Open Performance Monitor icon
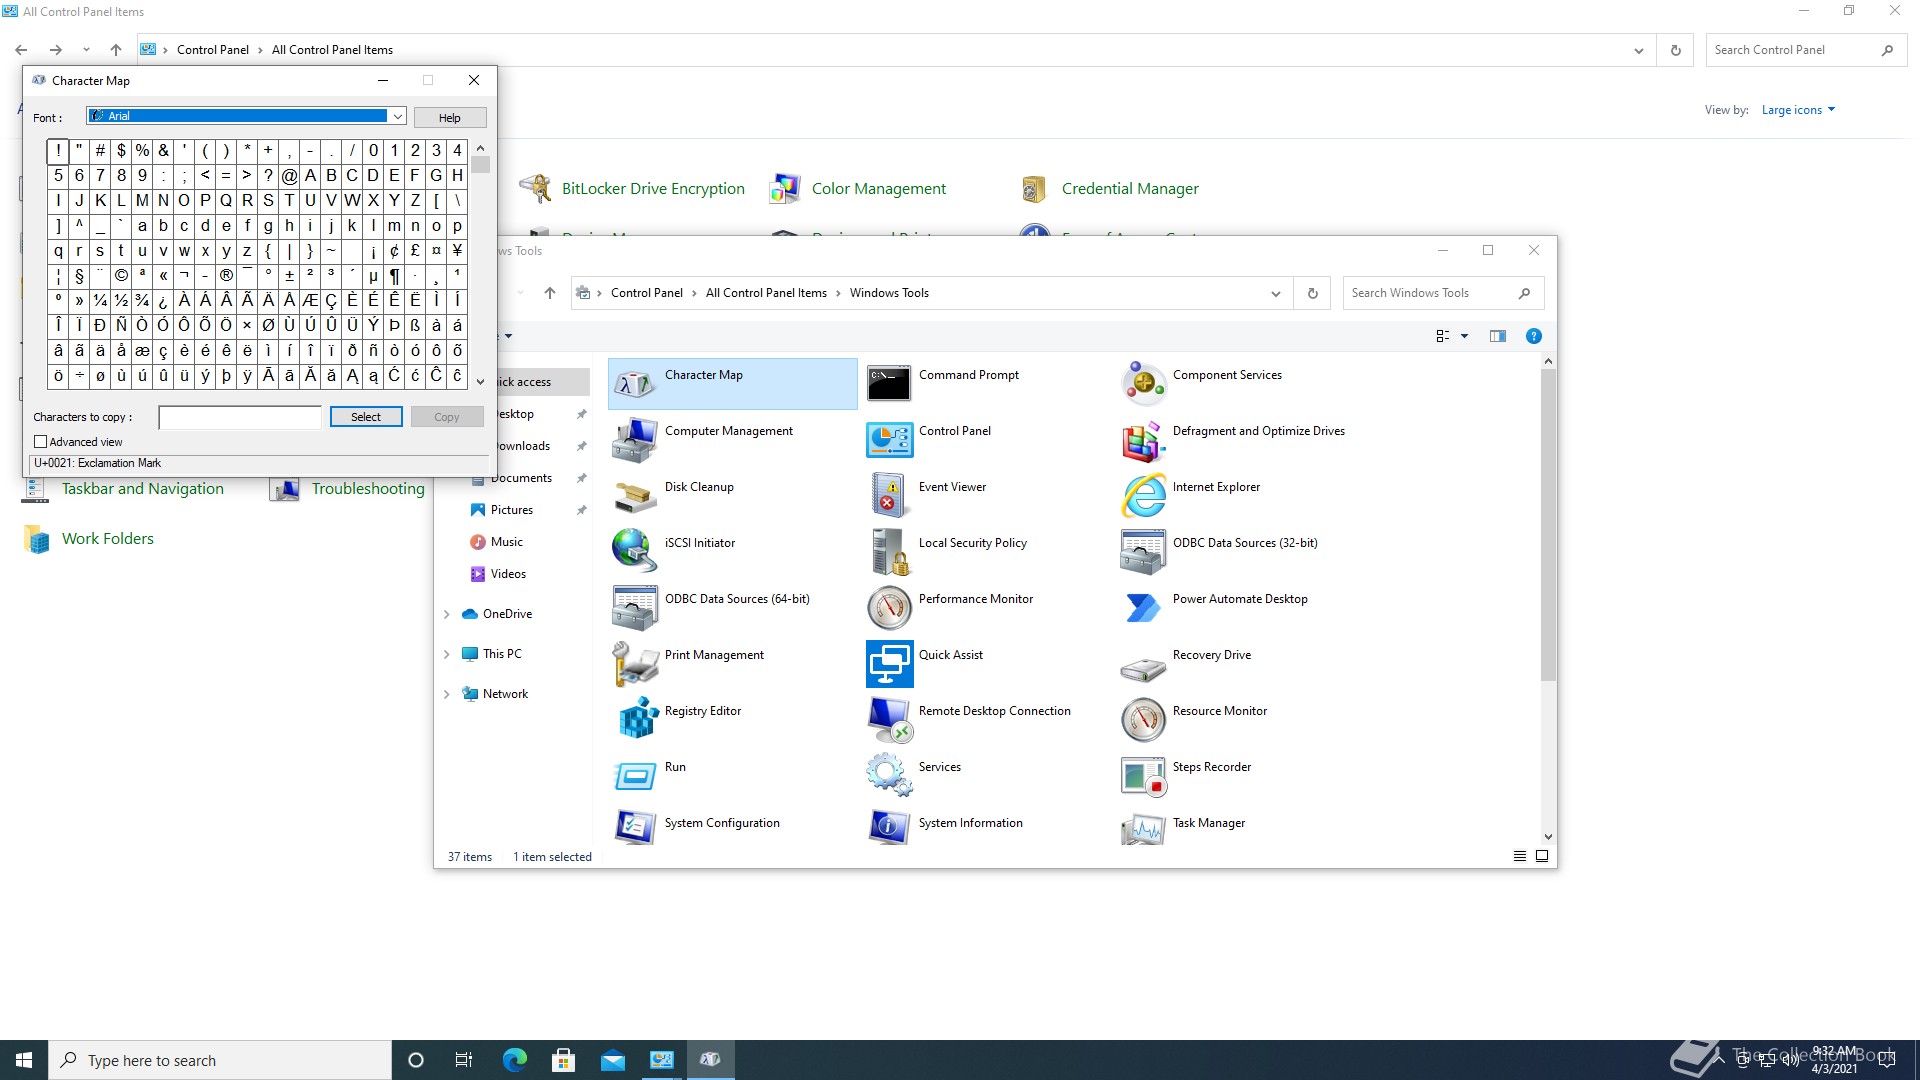Screen dimensions: 1920x1080 click(x=889, y=607)
